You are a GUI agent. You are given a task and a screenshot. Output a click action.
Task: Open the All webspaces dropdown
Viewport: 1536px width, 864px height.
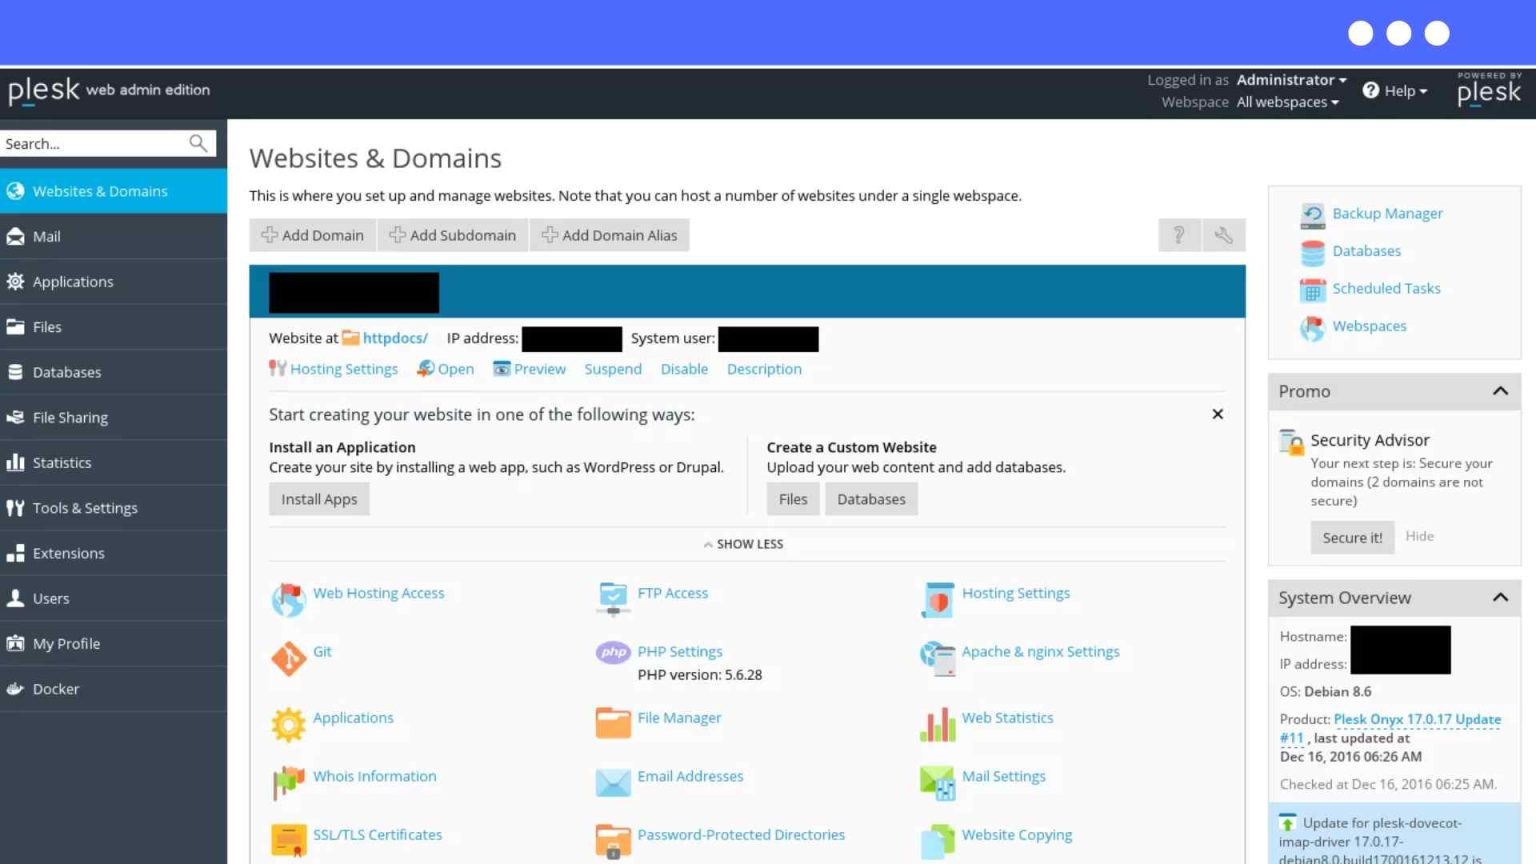(1287, 102)
